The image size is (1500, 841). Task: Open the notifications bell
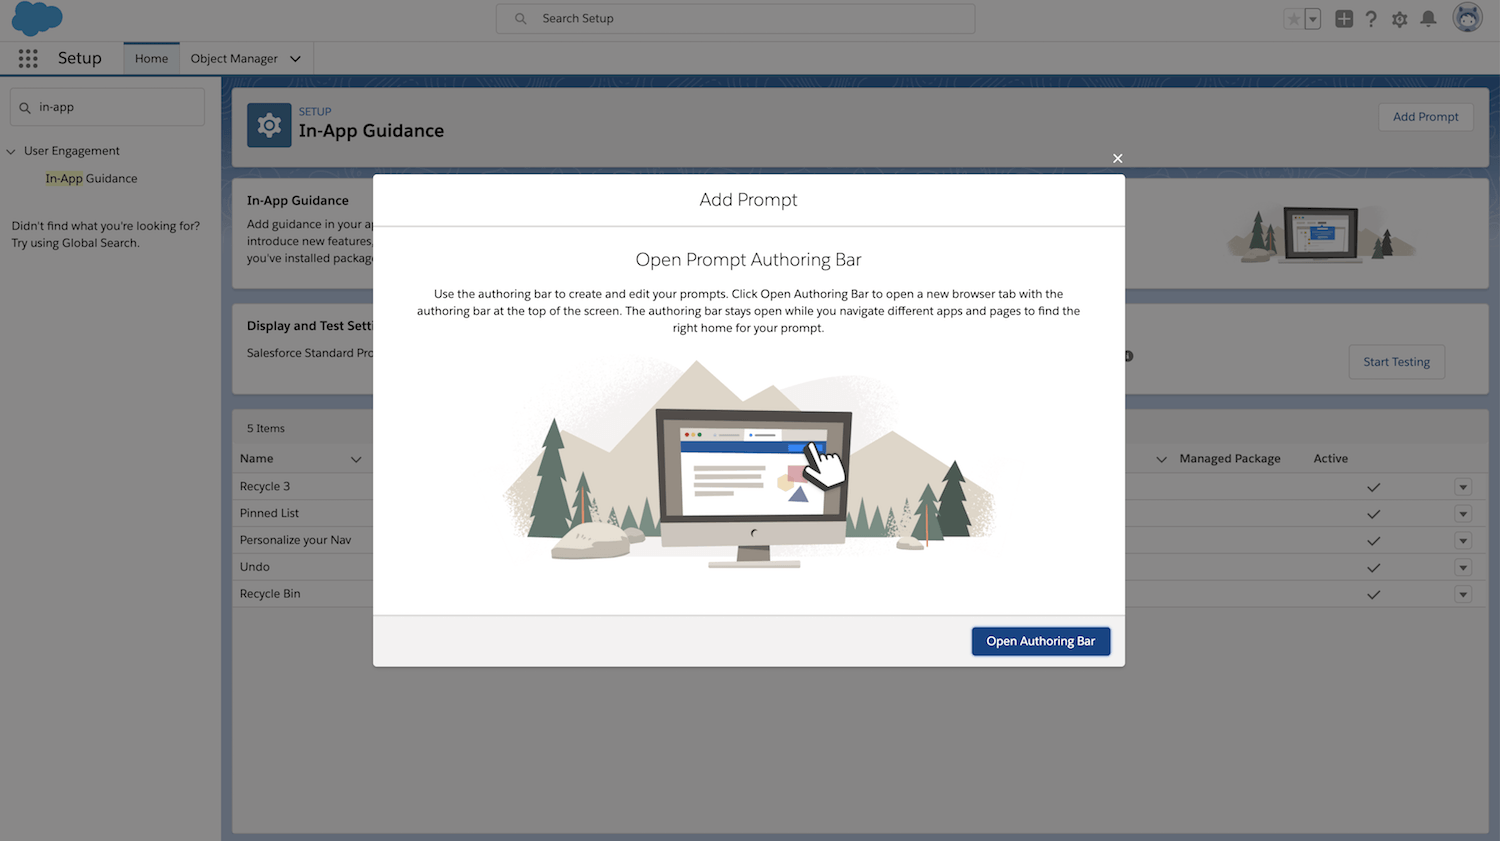point(1428,19)
